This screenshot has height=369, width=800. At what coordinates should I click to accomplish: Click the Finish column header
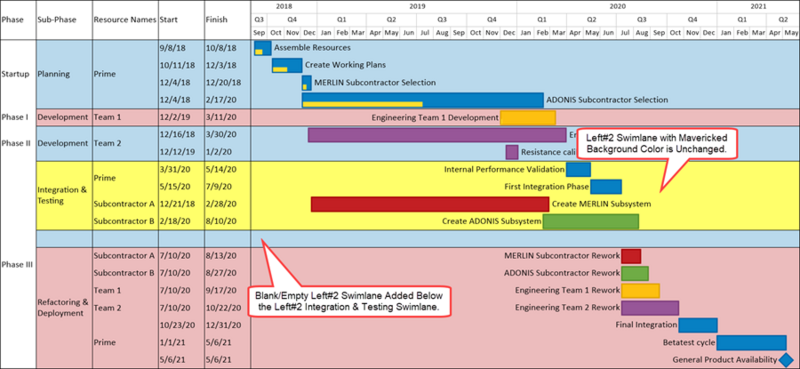click(x=216, y=20)
